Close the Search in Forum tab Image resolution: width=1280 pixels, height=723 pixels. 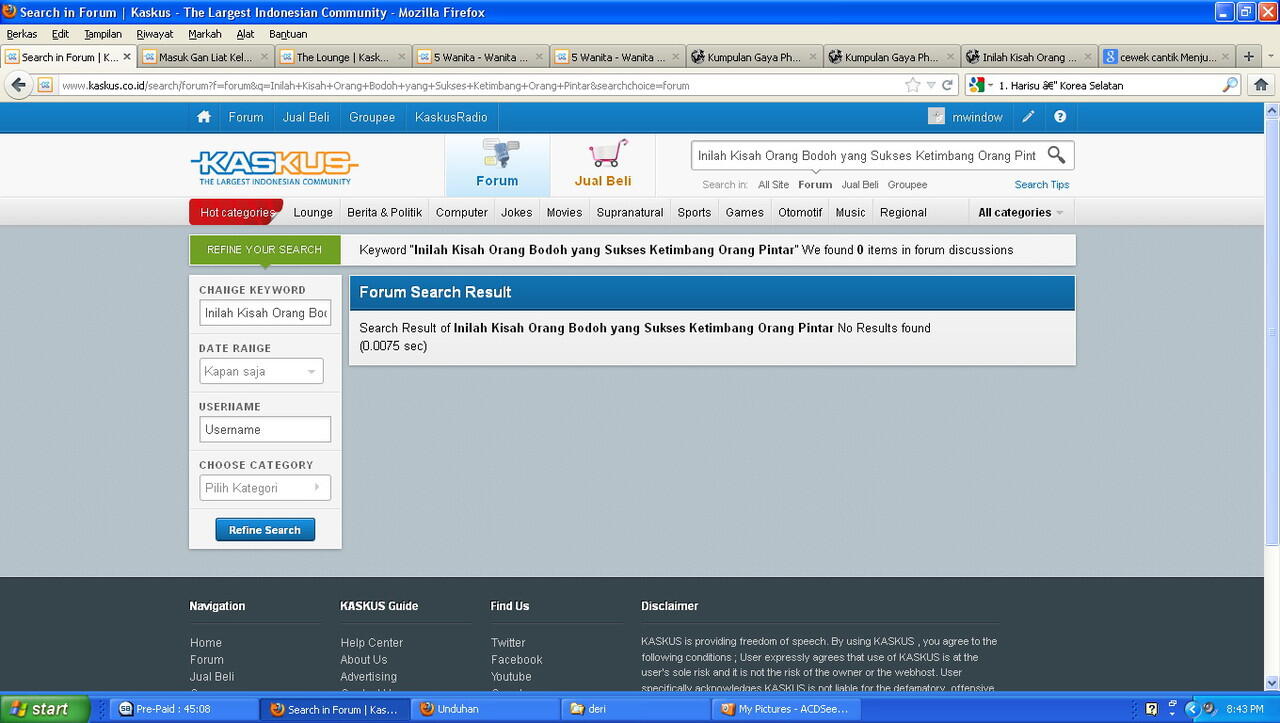[127, 57]
